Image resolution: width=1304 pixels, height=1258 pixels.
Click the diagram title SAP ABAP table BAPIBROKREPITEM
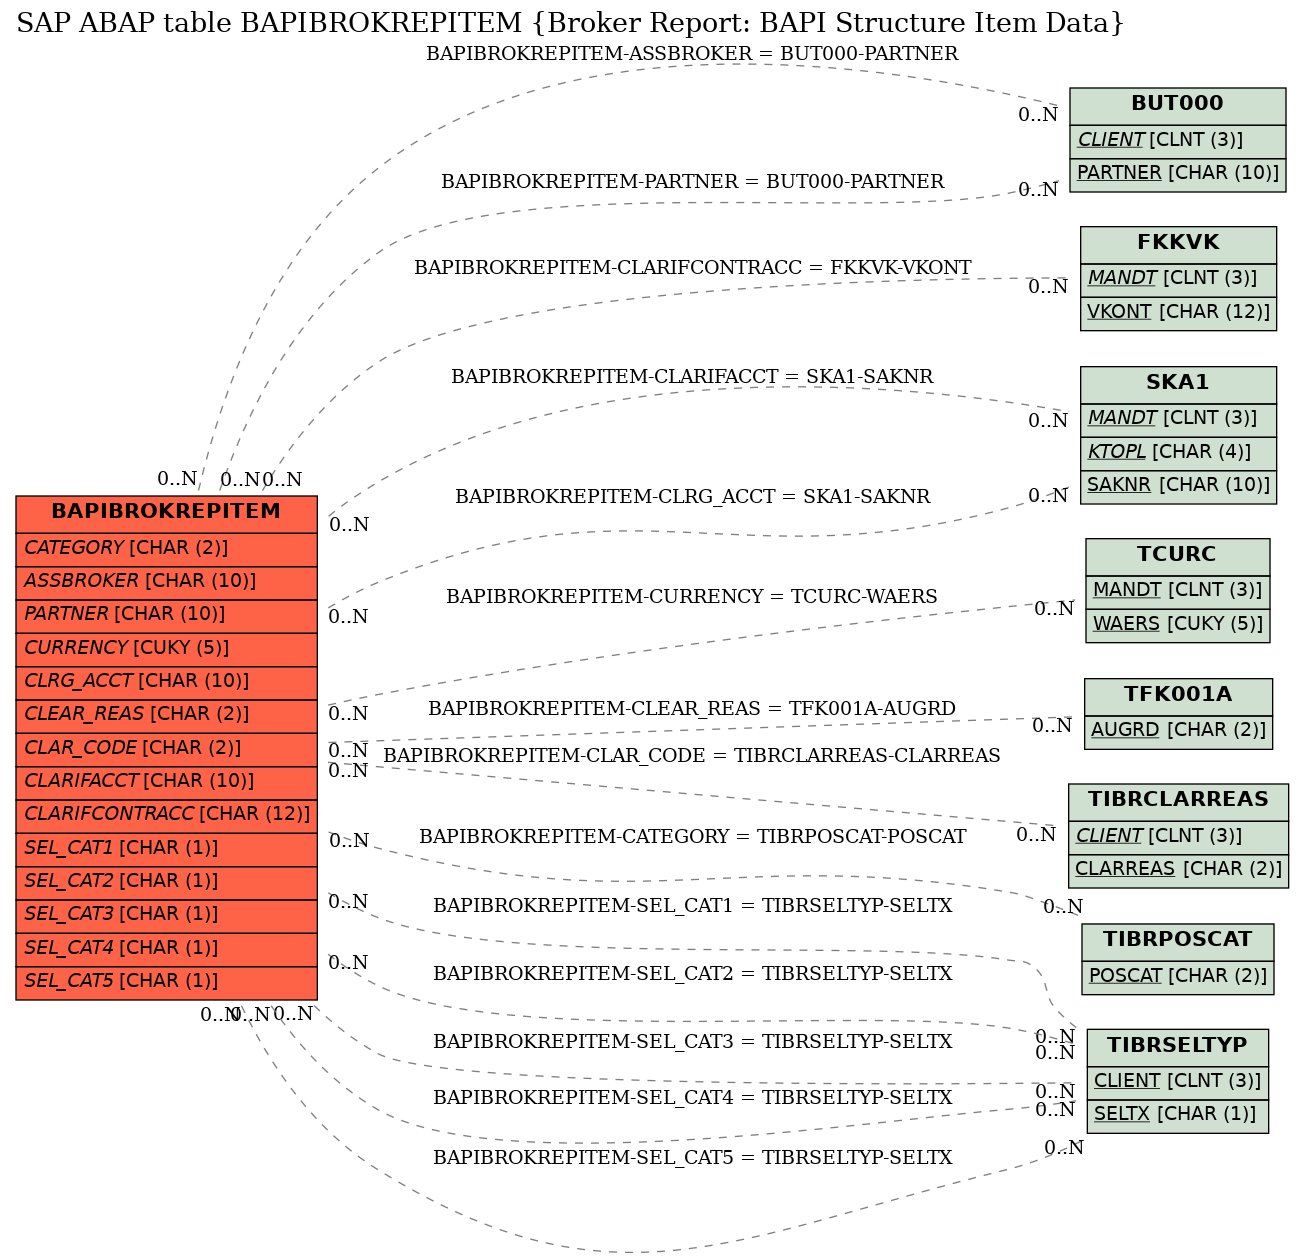click(570, 22)
